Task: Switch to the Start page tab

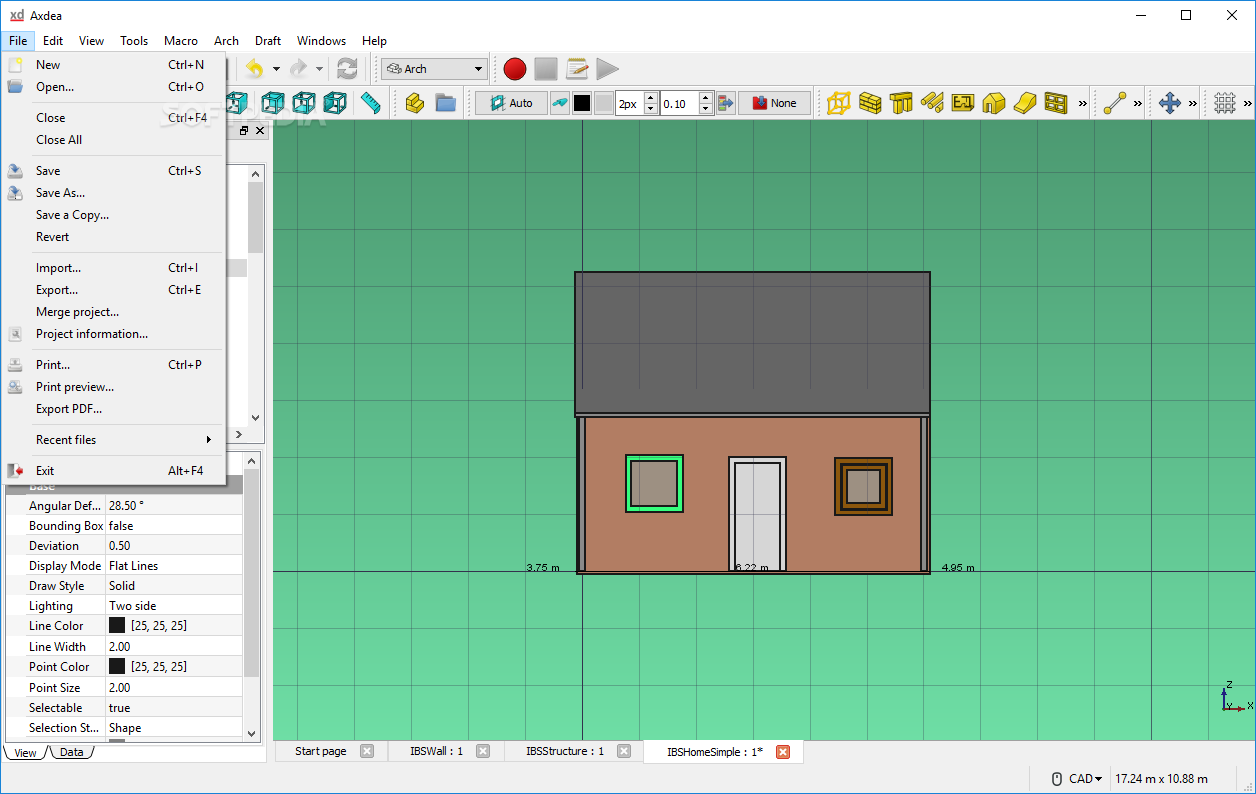Action: pos(321,751)
